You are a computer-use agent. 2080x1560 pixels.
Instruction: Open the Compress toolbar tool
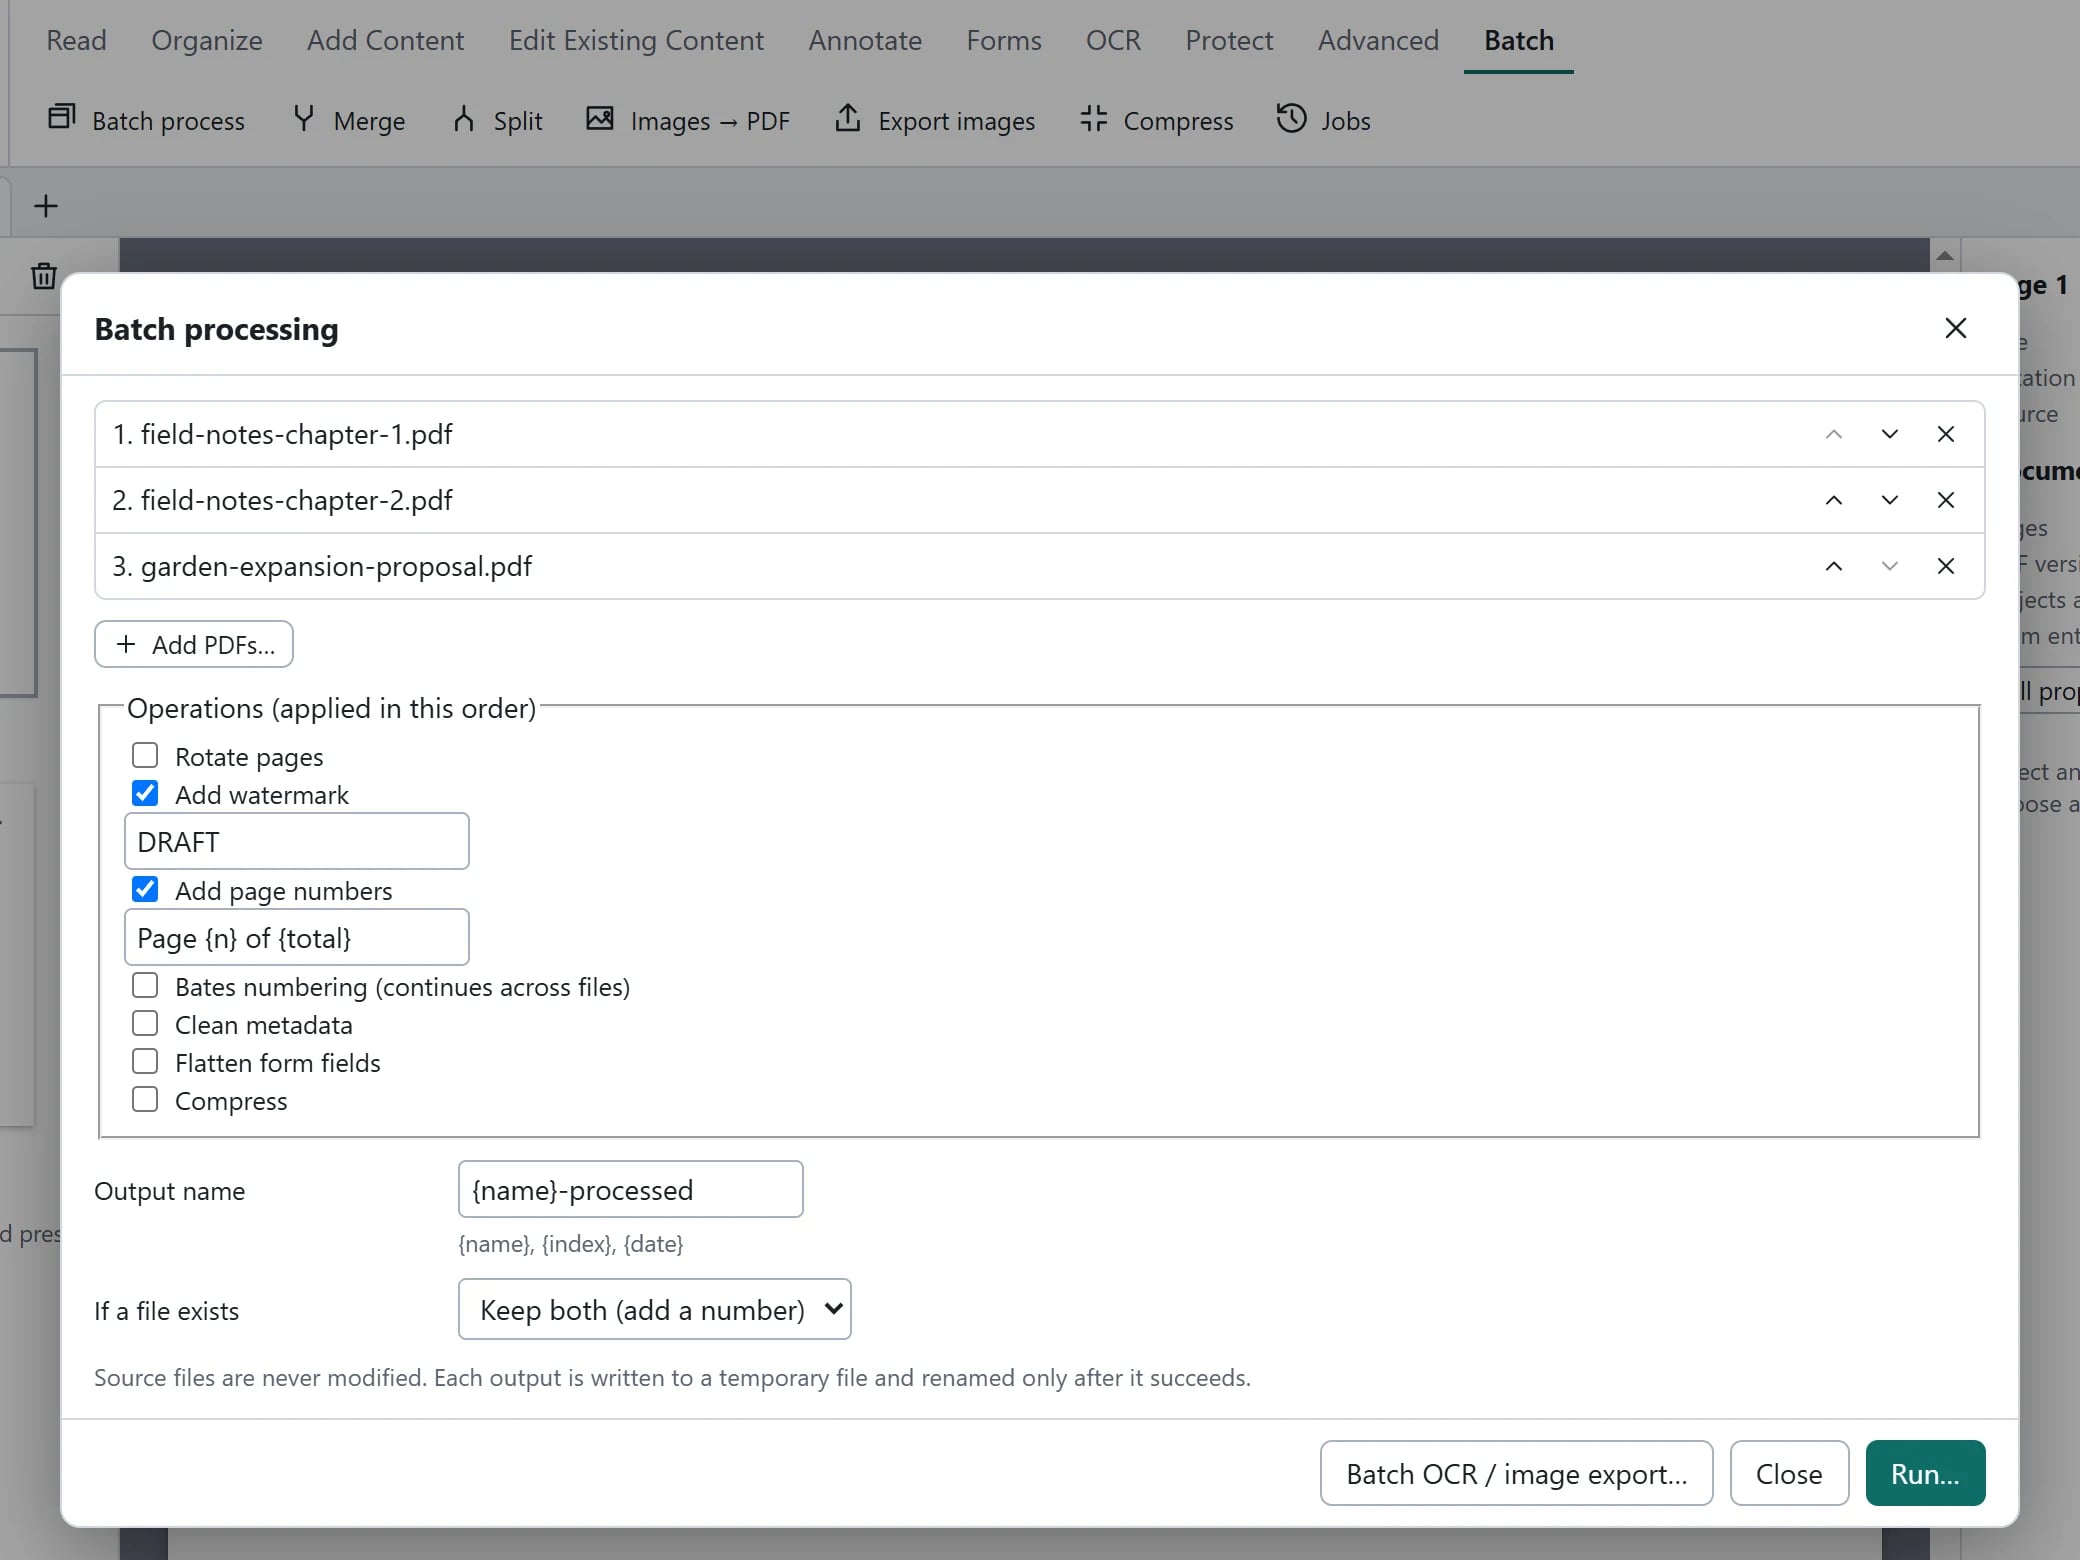[1157, 120]
